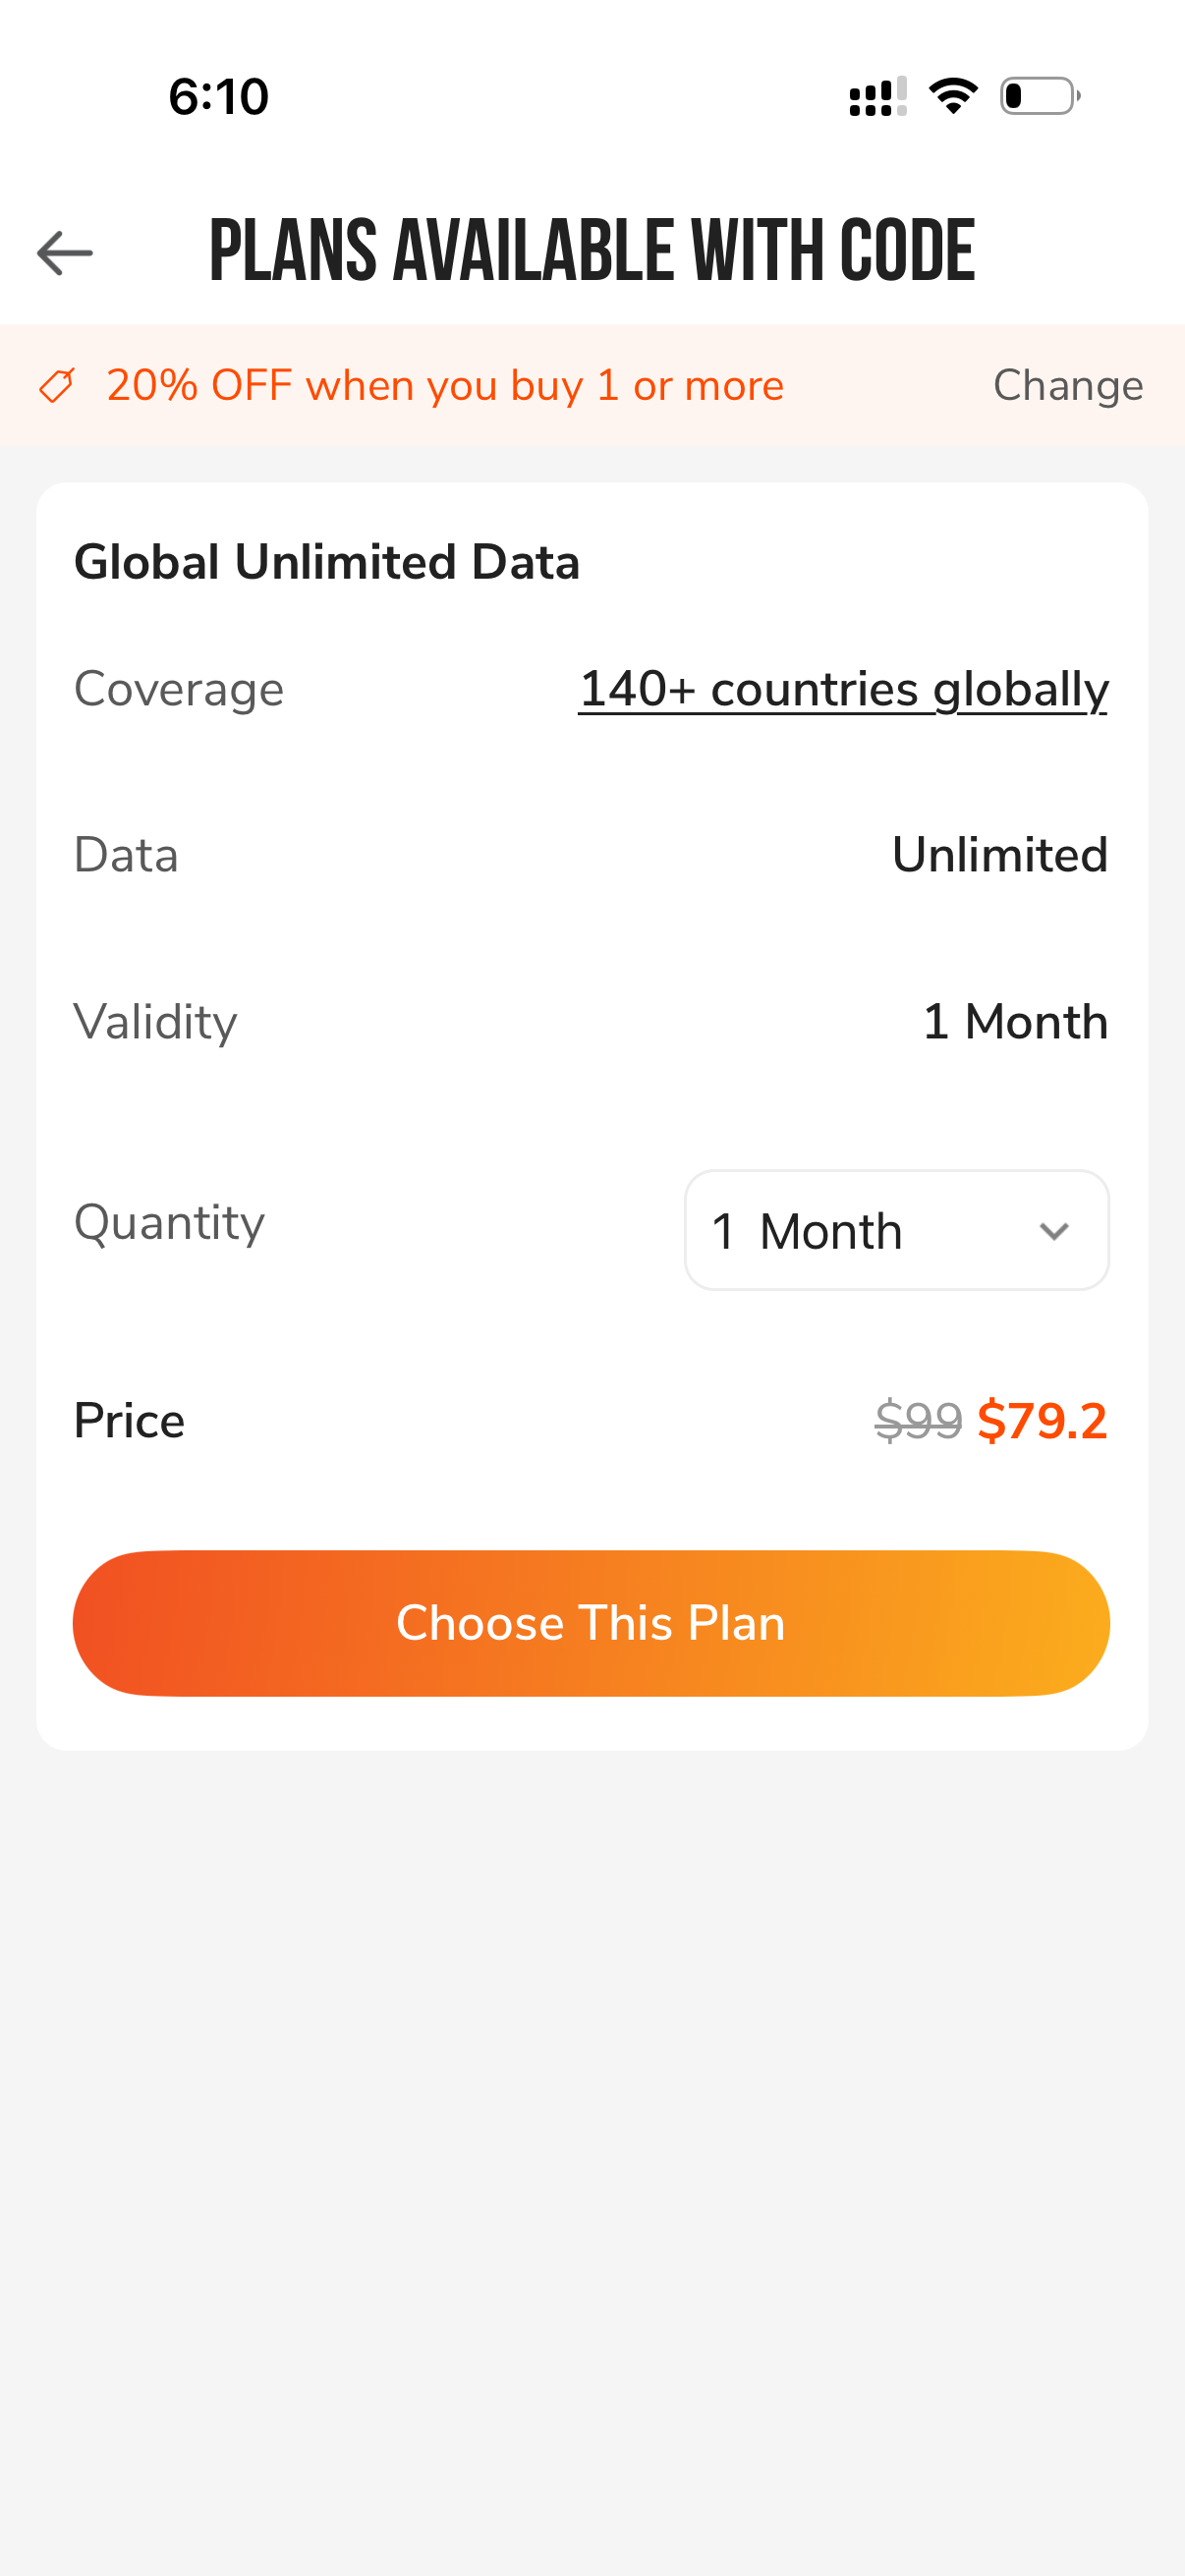Image resolution: width=1185 pixels, height=2576 pixels.
Task: Tap the battery indicator icon
Action: (1040, 96)
